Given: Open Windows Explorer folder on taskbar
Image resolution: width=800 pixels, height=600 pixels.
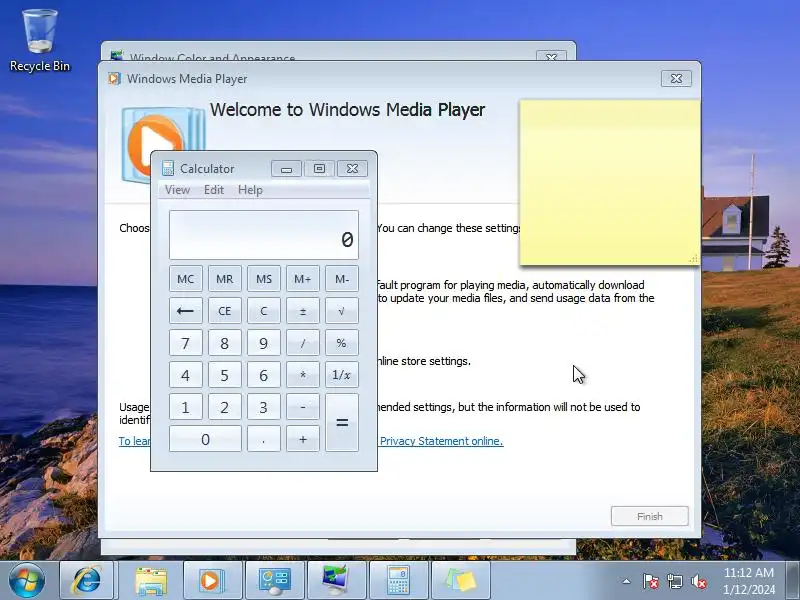Looking at the screenshot, I should click(151, 581).
